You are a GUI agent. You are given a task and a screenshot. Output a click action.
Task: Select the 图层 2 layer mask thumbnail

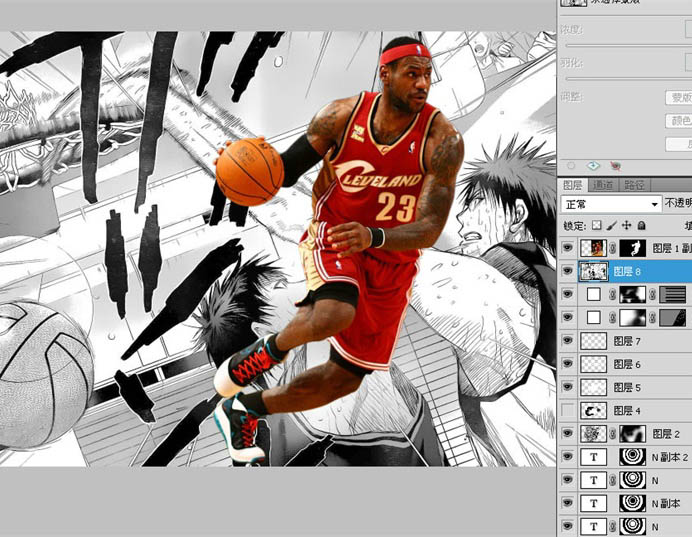632,434
